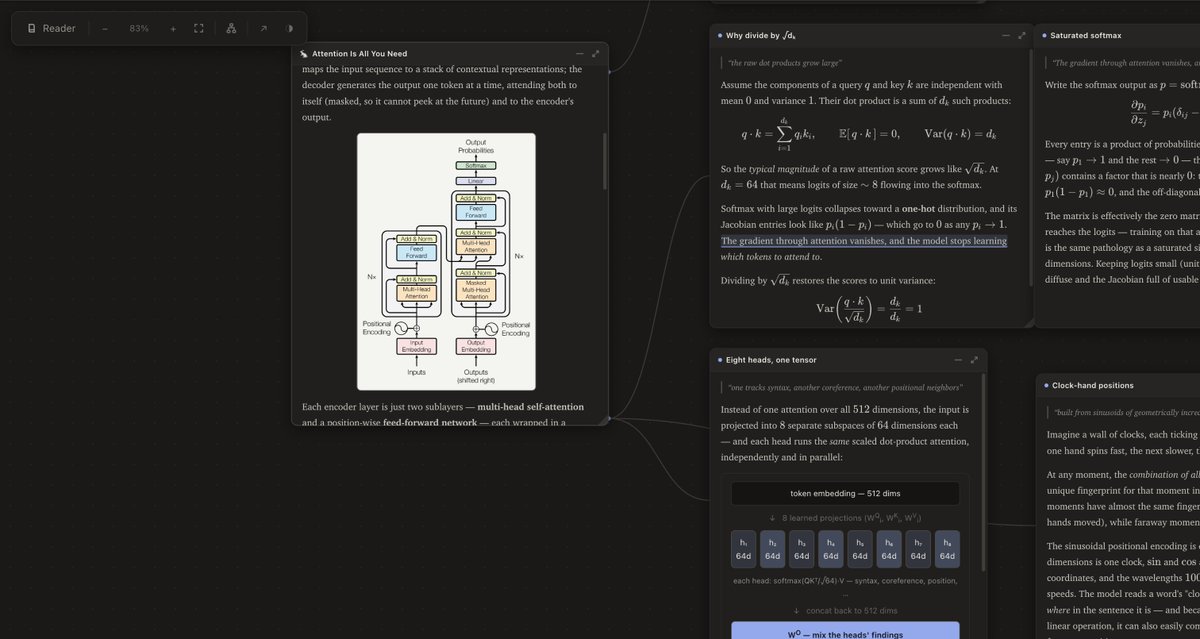Select head h₈ 64d box
The height and width of the screenshot is (639, 1200).
[947, 549]
